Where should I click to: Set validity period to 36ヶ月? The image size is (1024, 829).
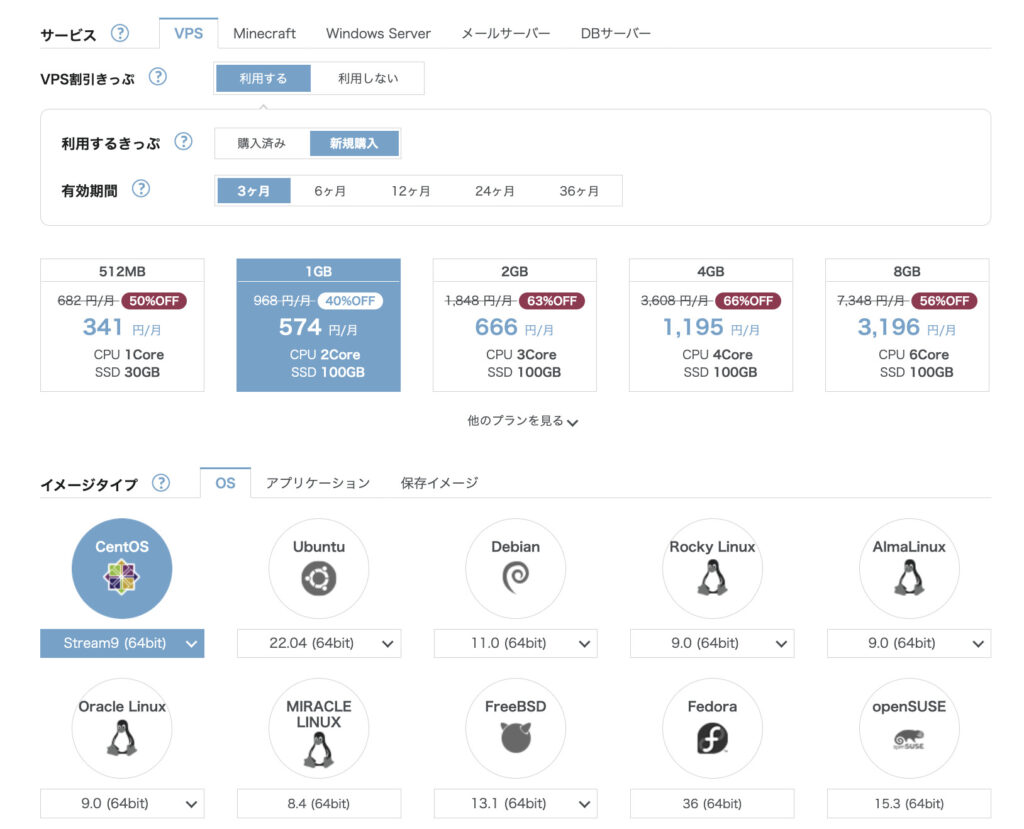[x=579, y=191]
